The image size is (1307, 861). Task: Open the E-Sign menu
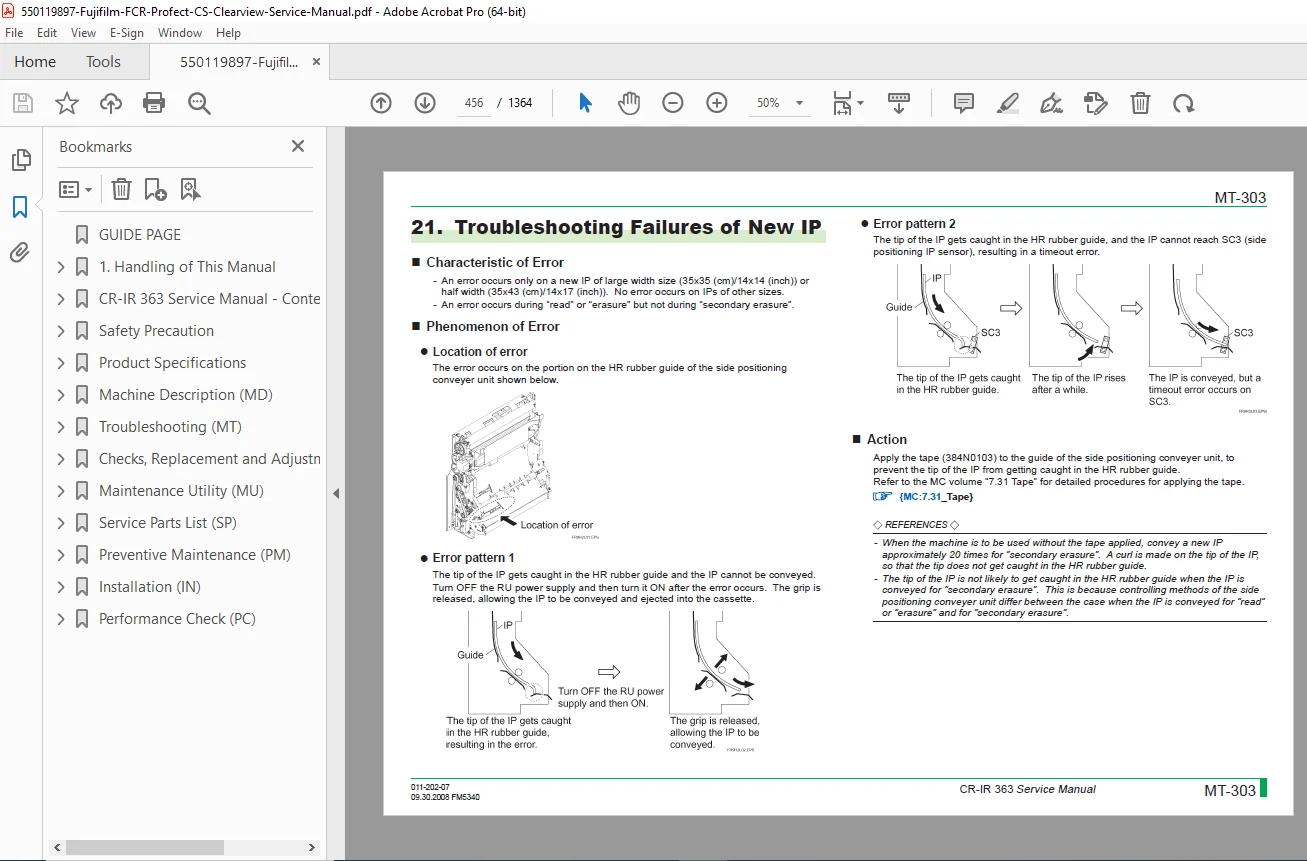[x=127, y=33]
